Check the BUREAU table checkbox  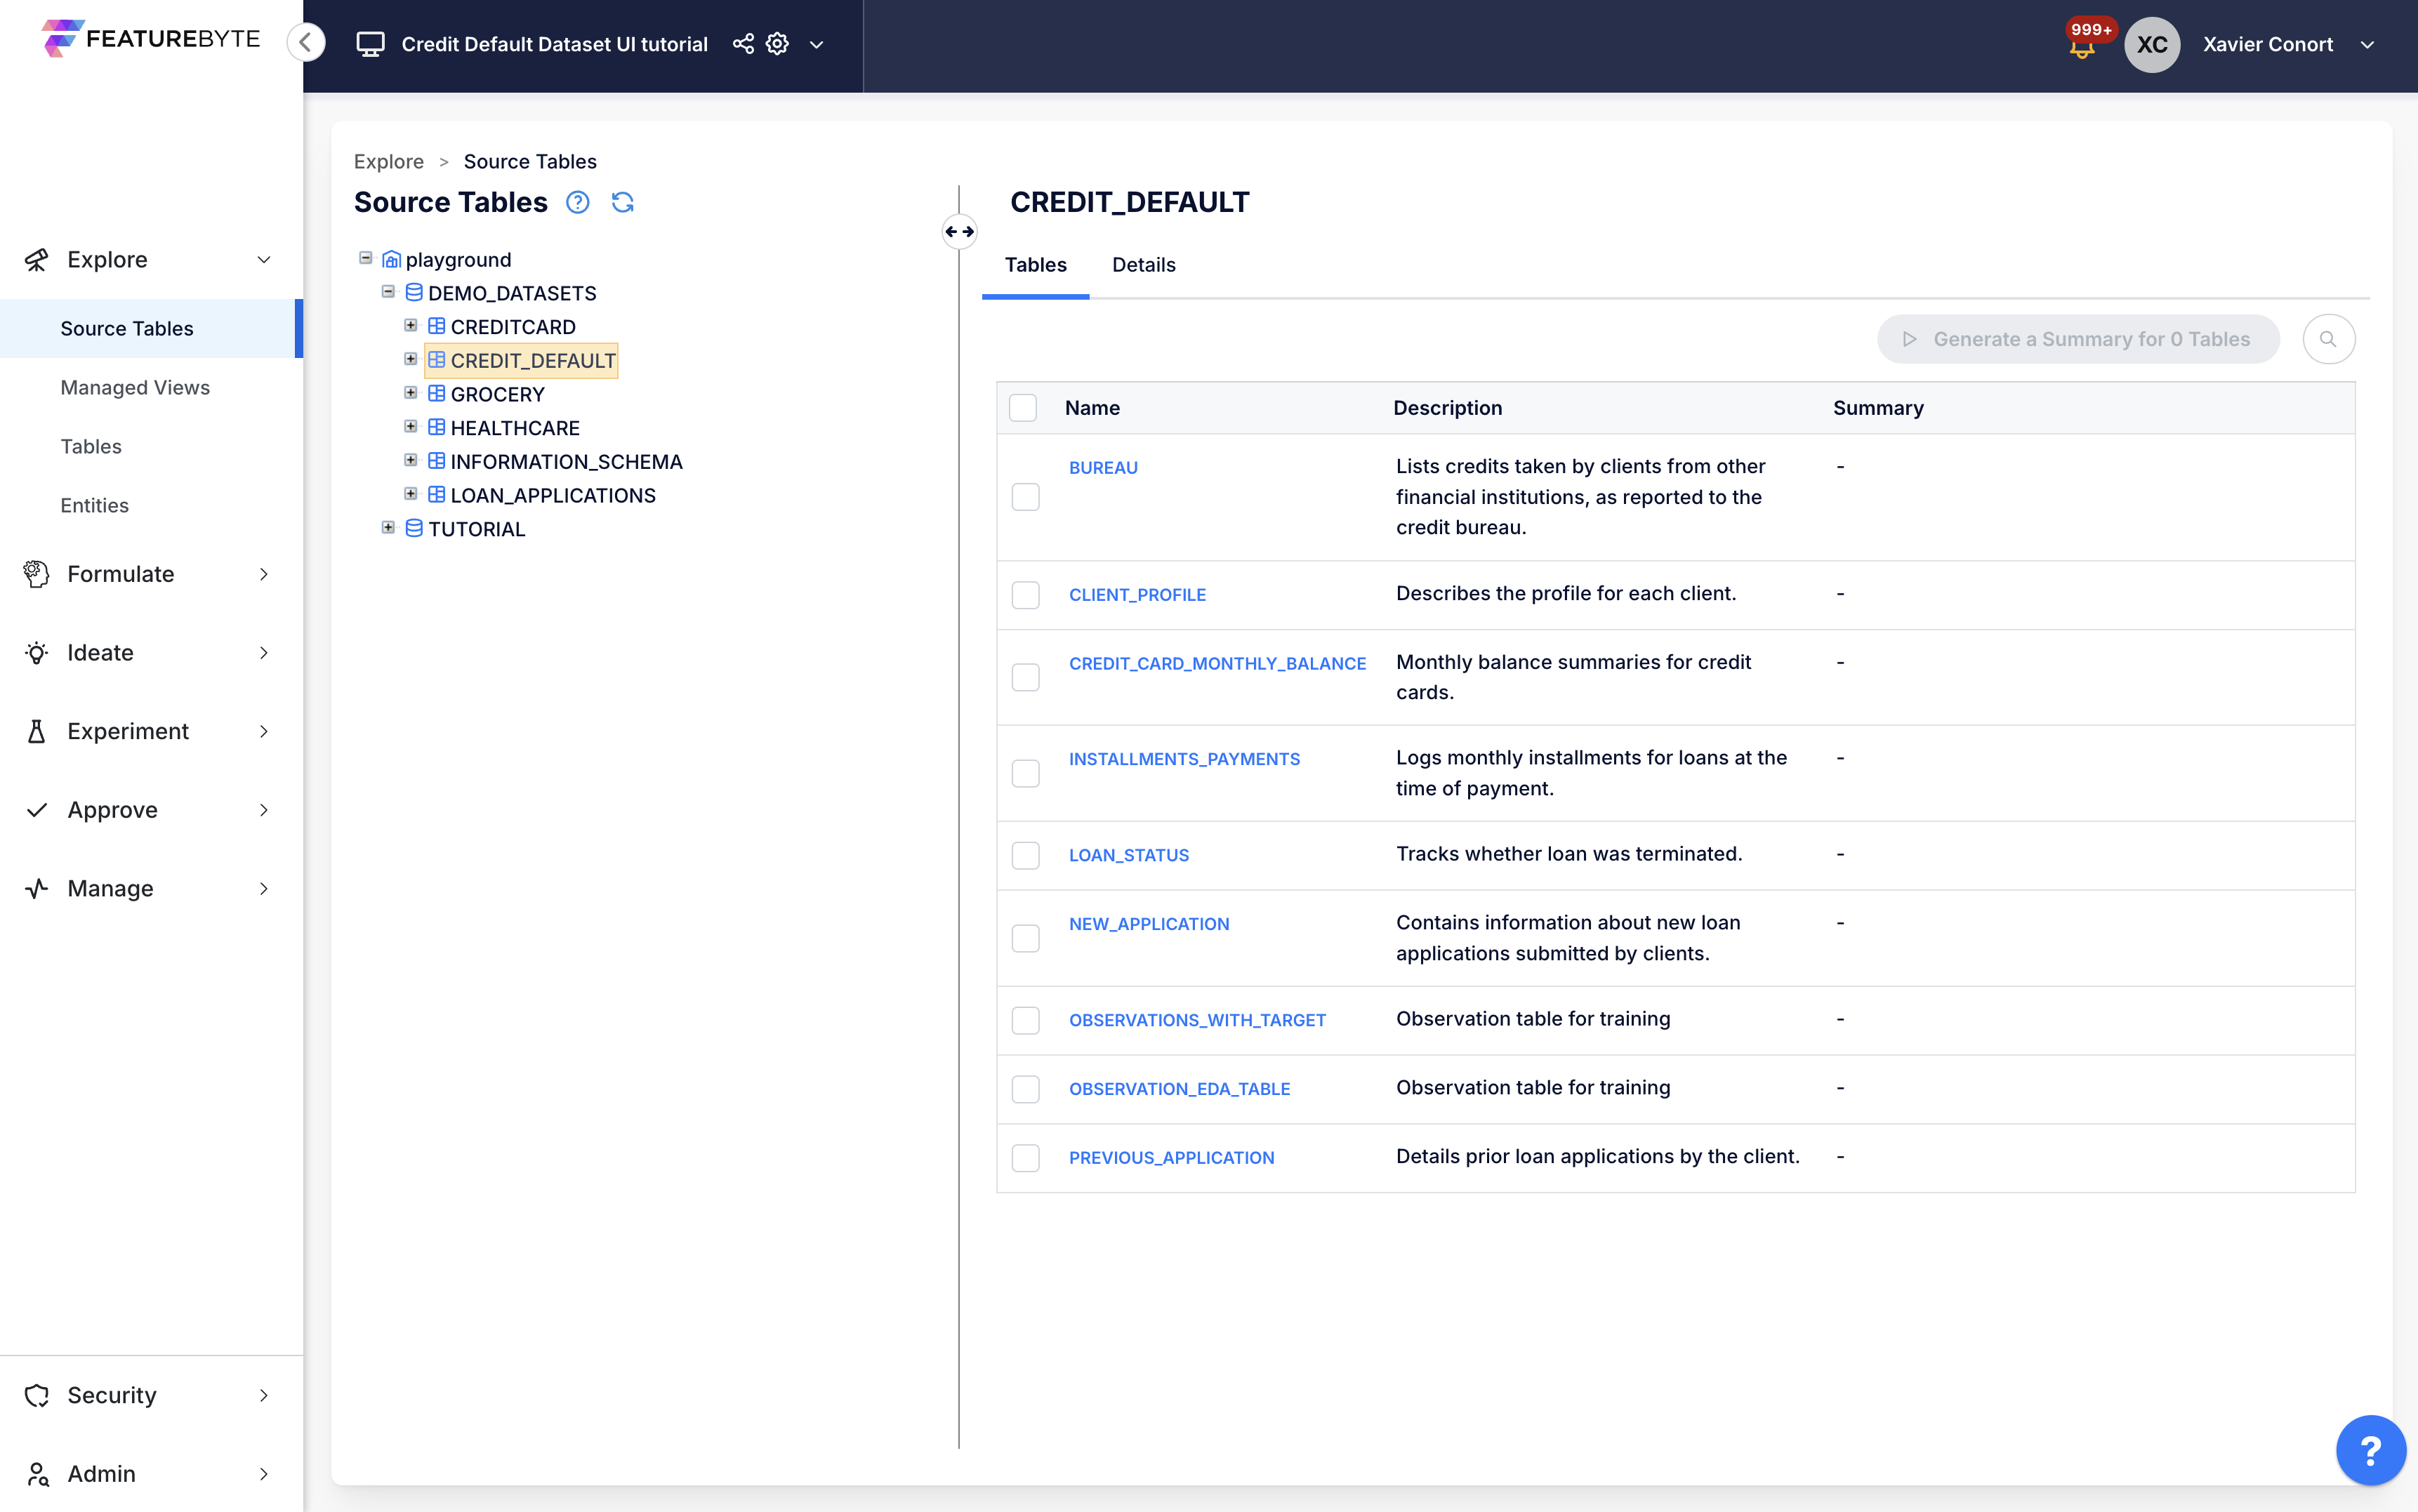(1025, 497)
